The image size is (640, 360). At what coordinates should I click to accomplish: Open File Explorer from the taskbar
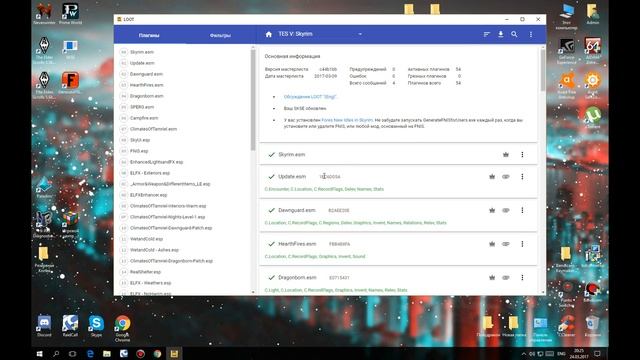pos(107,354)
